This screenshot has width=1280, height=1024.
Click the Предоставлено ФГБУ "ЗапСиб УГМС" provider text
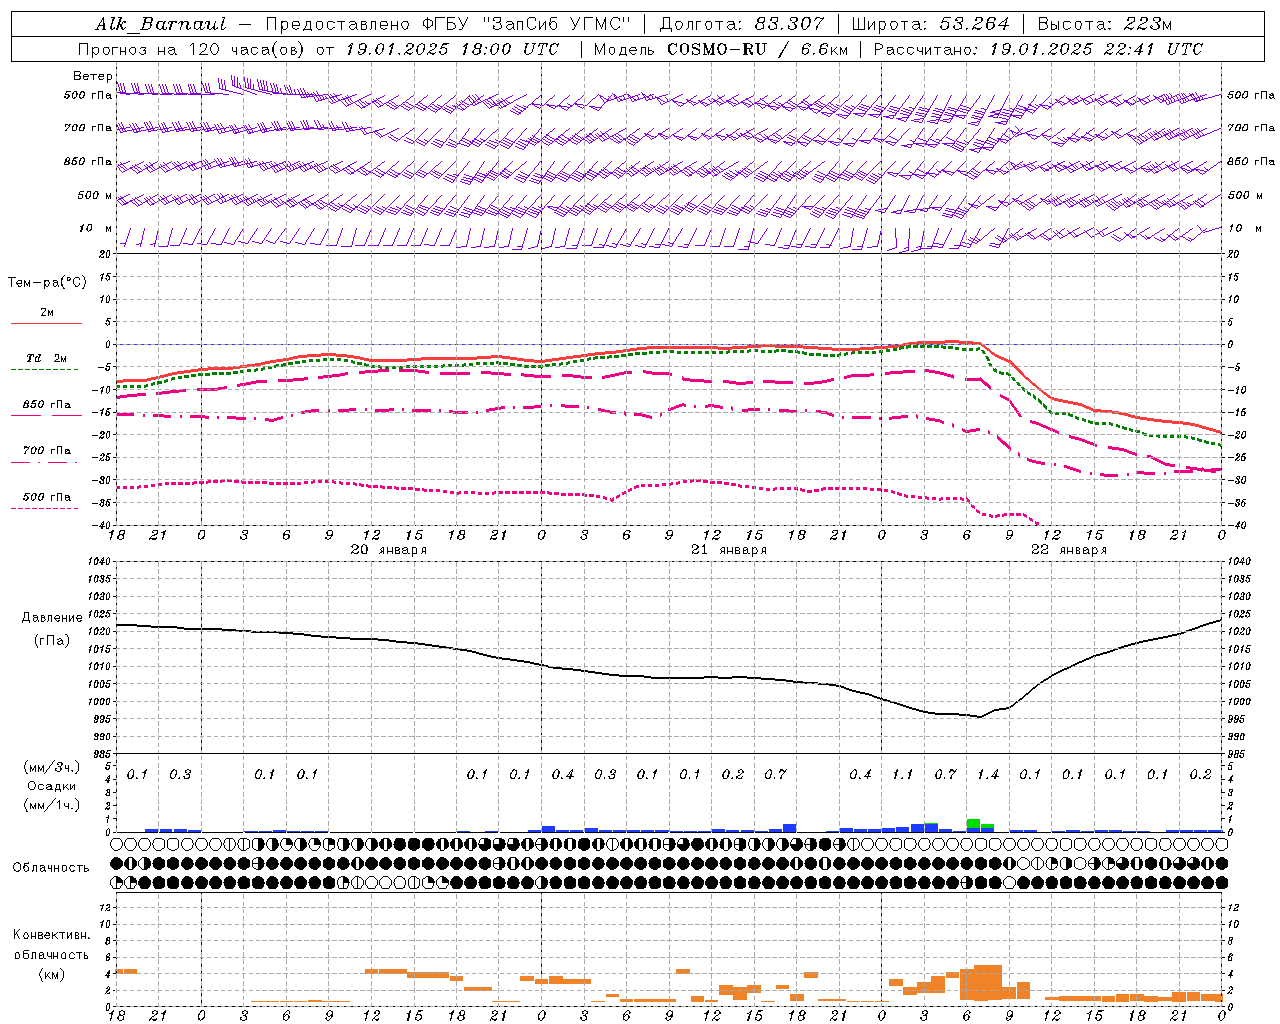pos(448,24)
